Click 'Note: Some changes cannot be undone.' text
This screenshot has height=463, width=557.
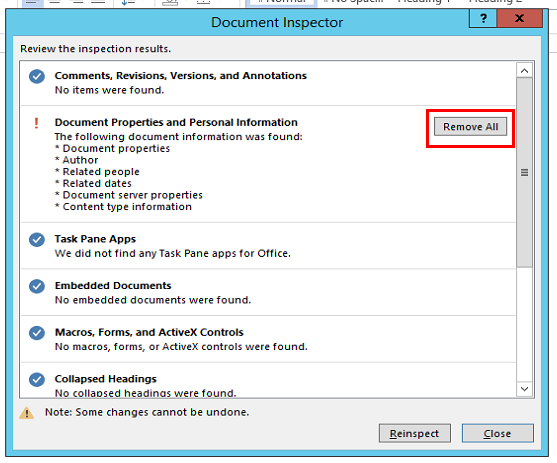click(x=147, y=412)
